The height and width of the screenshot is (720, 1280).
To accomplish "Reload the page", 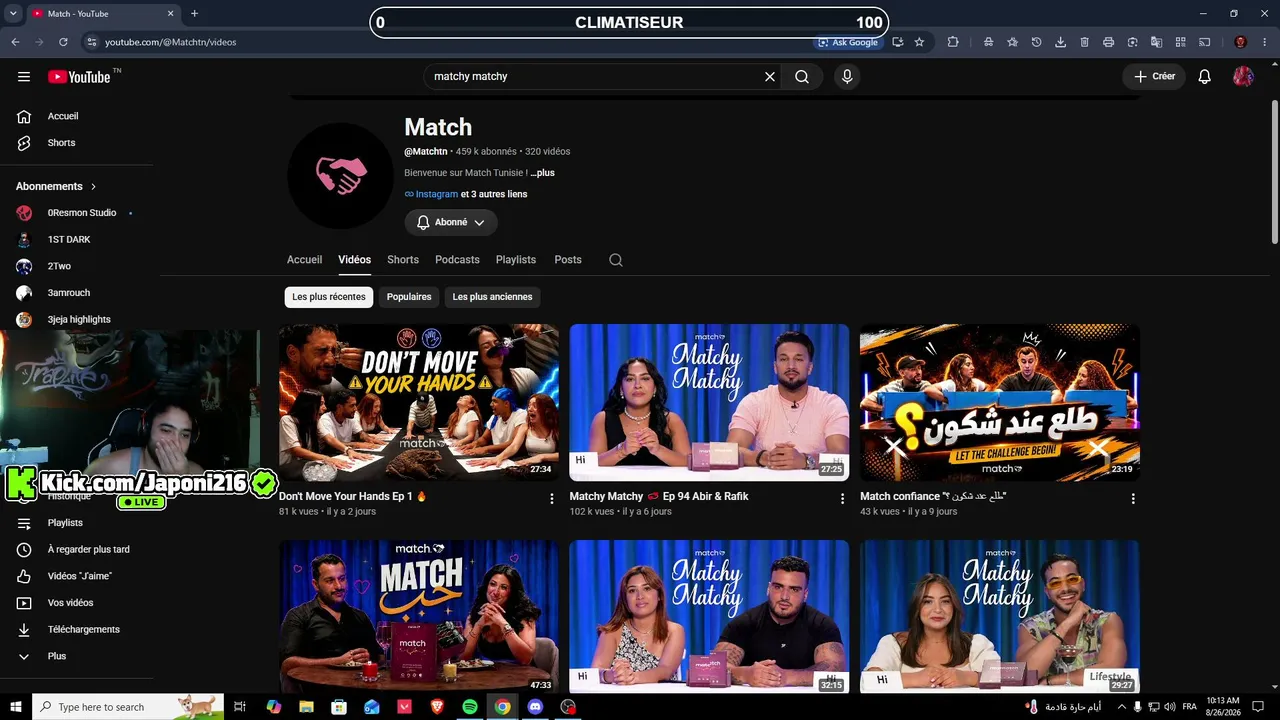I will tap(63, 42).
